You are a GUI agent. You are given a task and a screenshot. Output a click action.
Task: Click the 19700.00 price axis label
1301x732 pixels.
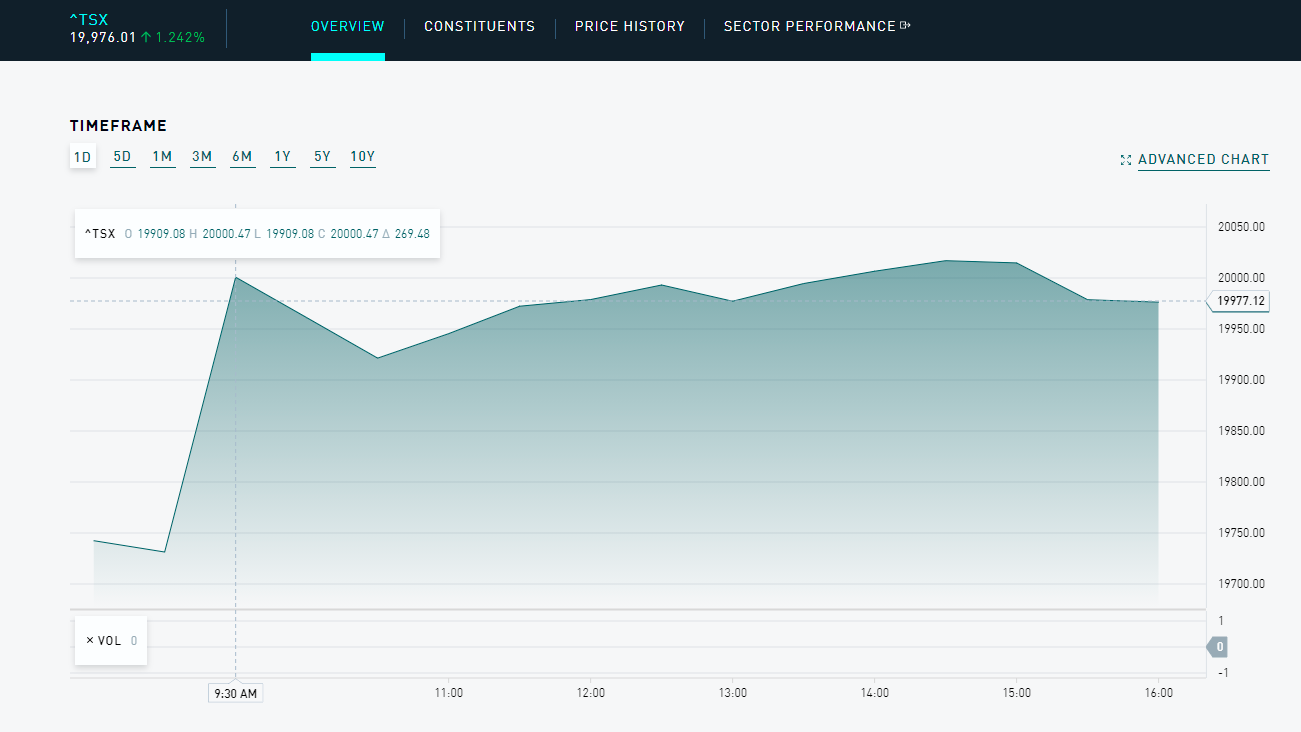click(1242, 584)
